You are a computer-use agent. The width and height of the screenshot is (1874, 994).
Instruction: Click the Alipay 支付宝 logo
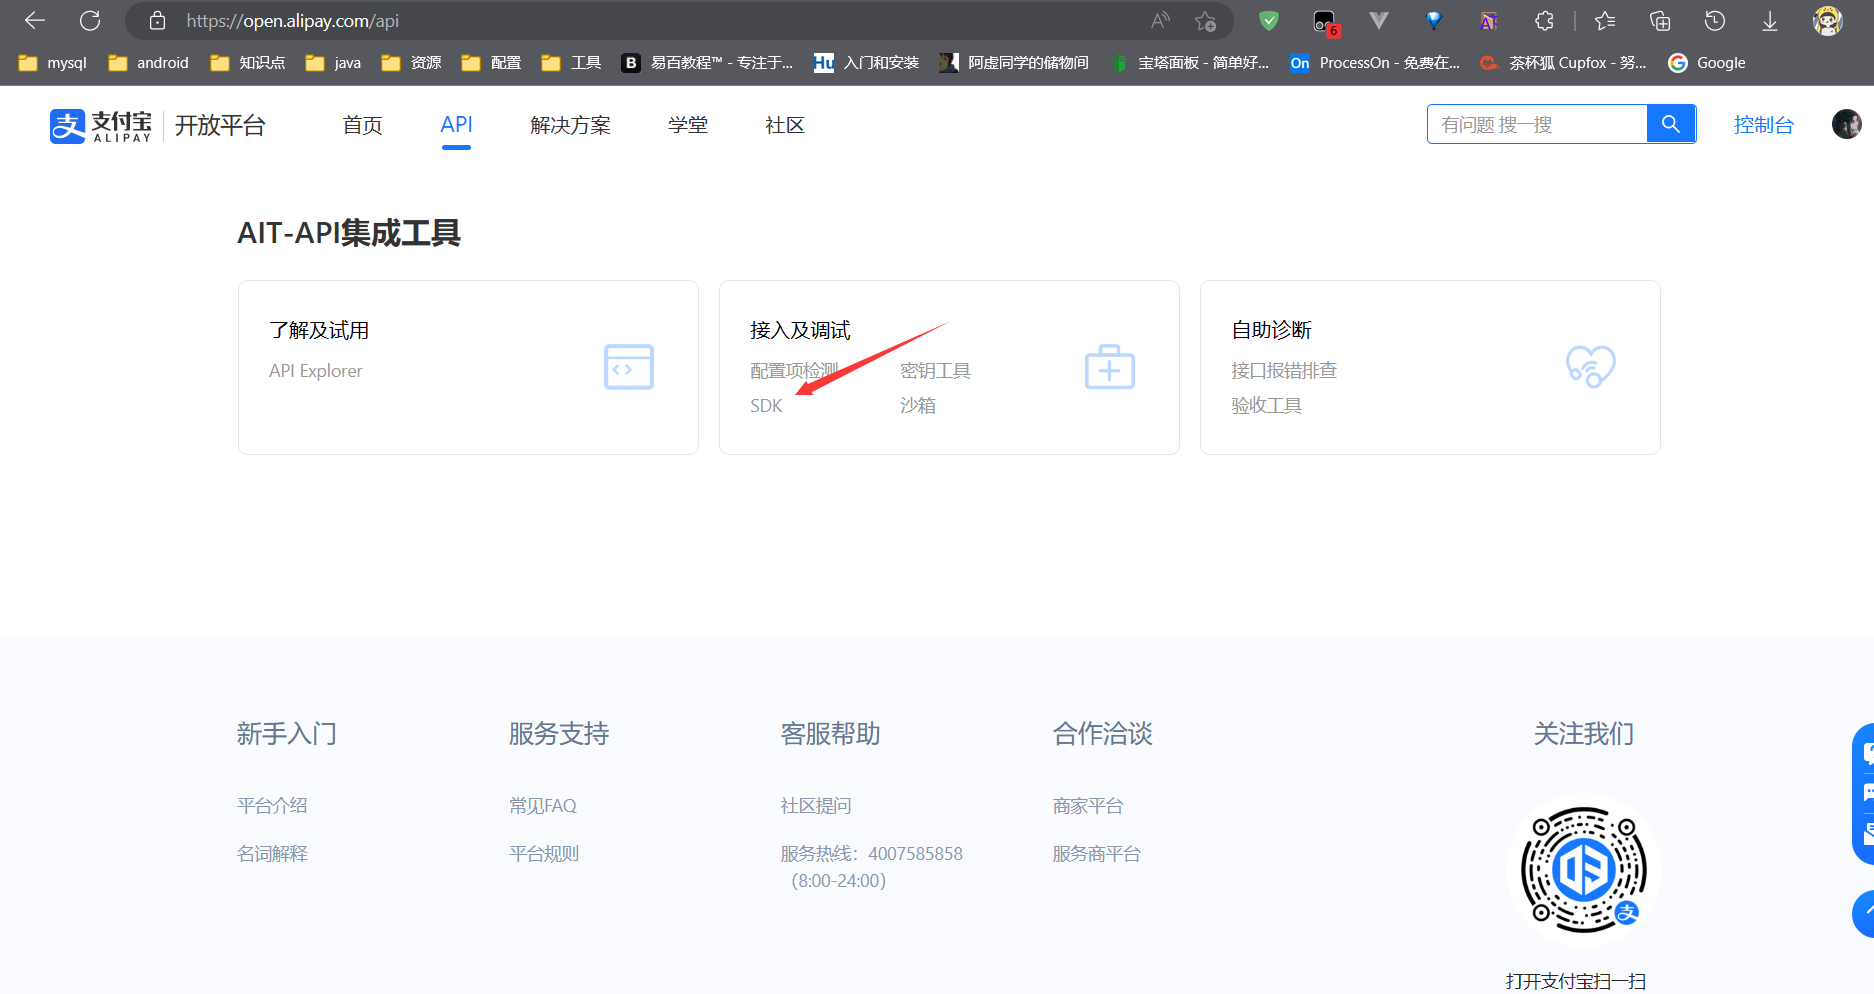click(101, 126)
